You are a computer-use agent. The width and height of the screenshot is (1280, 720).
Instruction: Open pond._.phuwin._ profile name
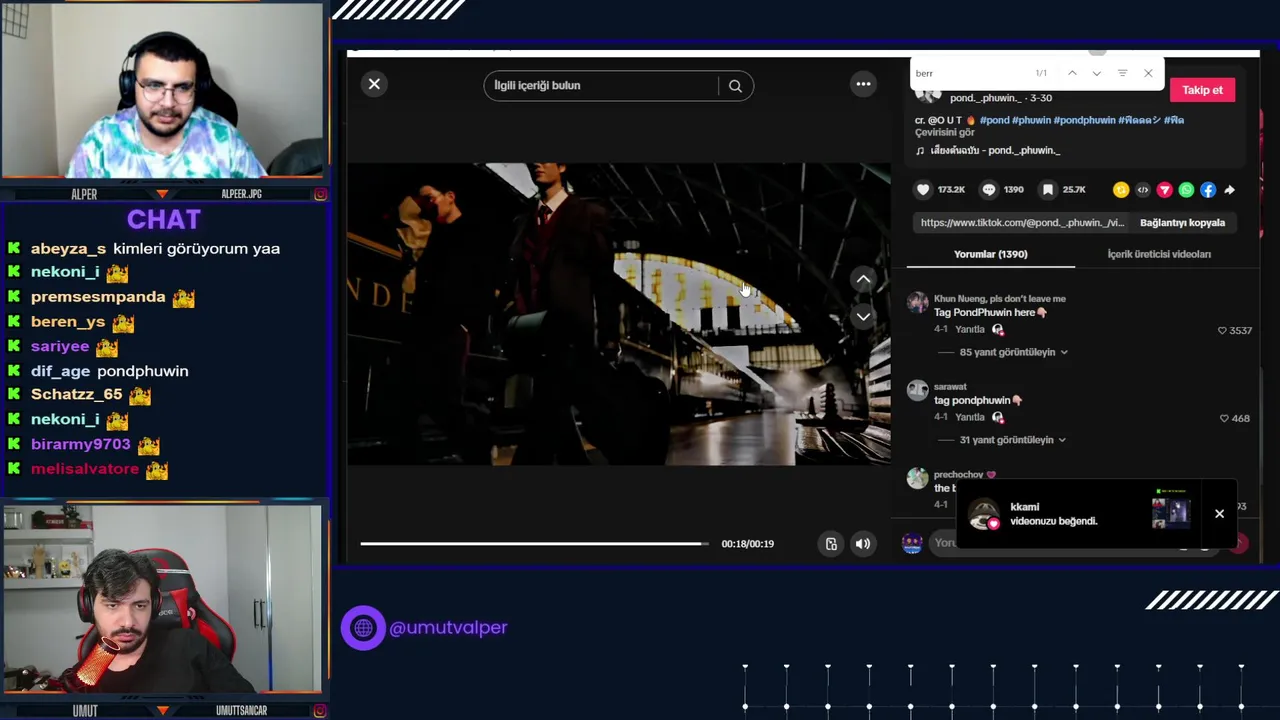pyautogui.click(x=986, y=98)
